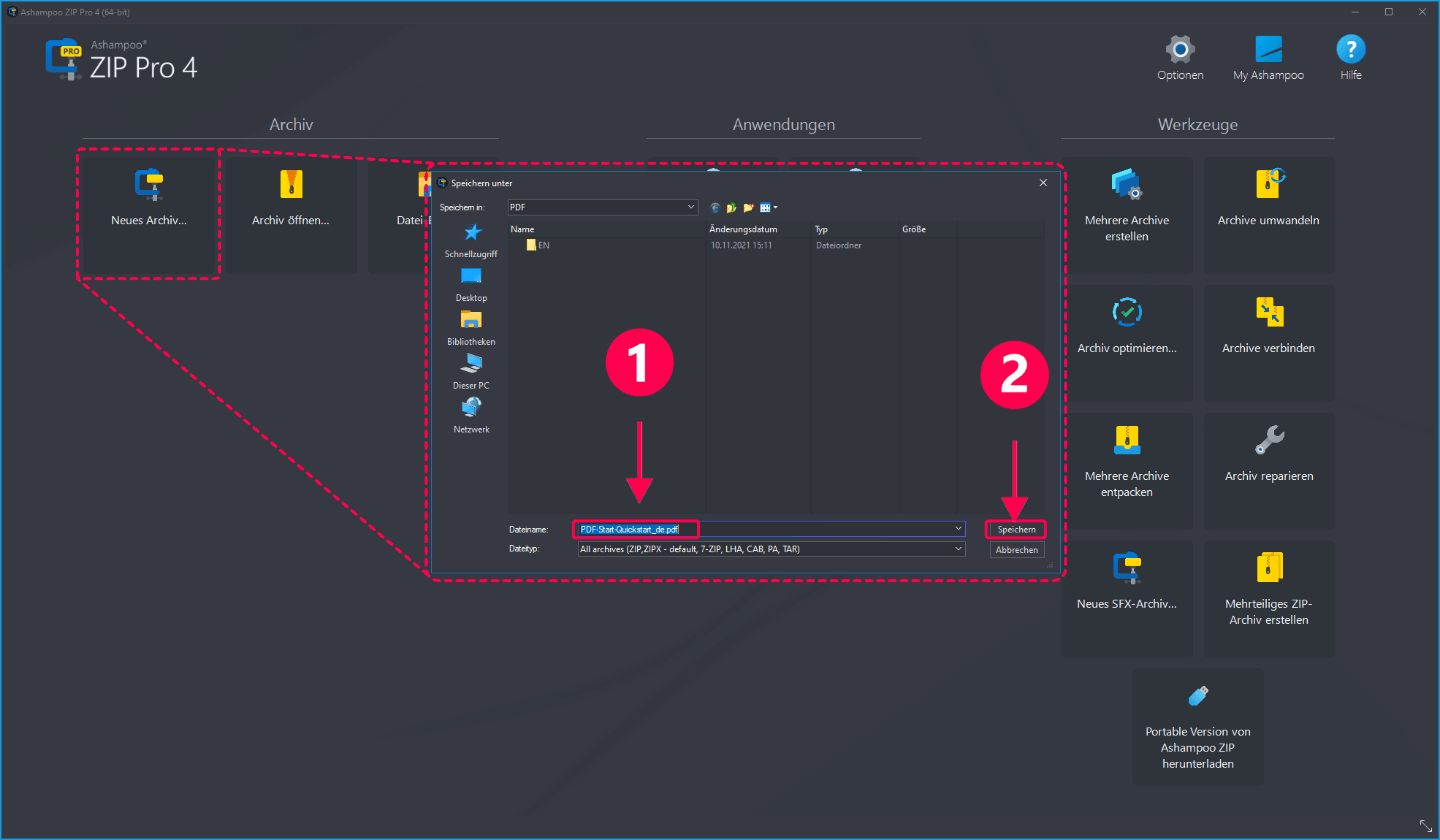This screenshot has width=1440, height=840.
Task: Launch Mehrteiliges ZIP-Archiv erstellen tool
Action: point(1269,599)
